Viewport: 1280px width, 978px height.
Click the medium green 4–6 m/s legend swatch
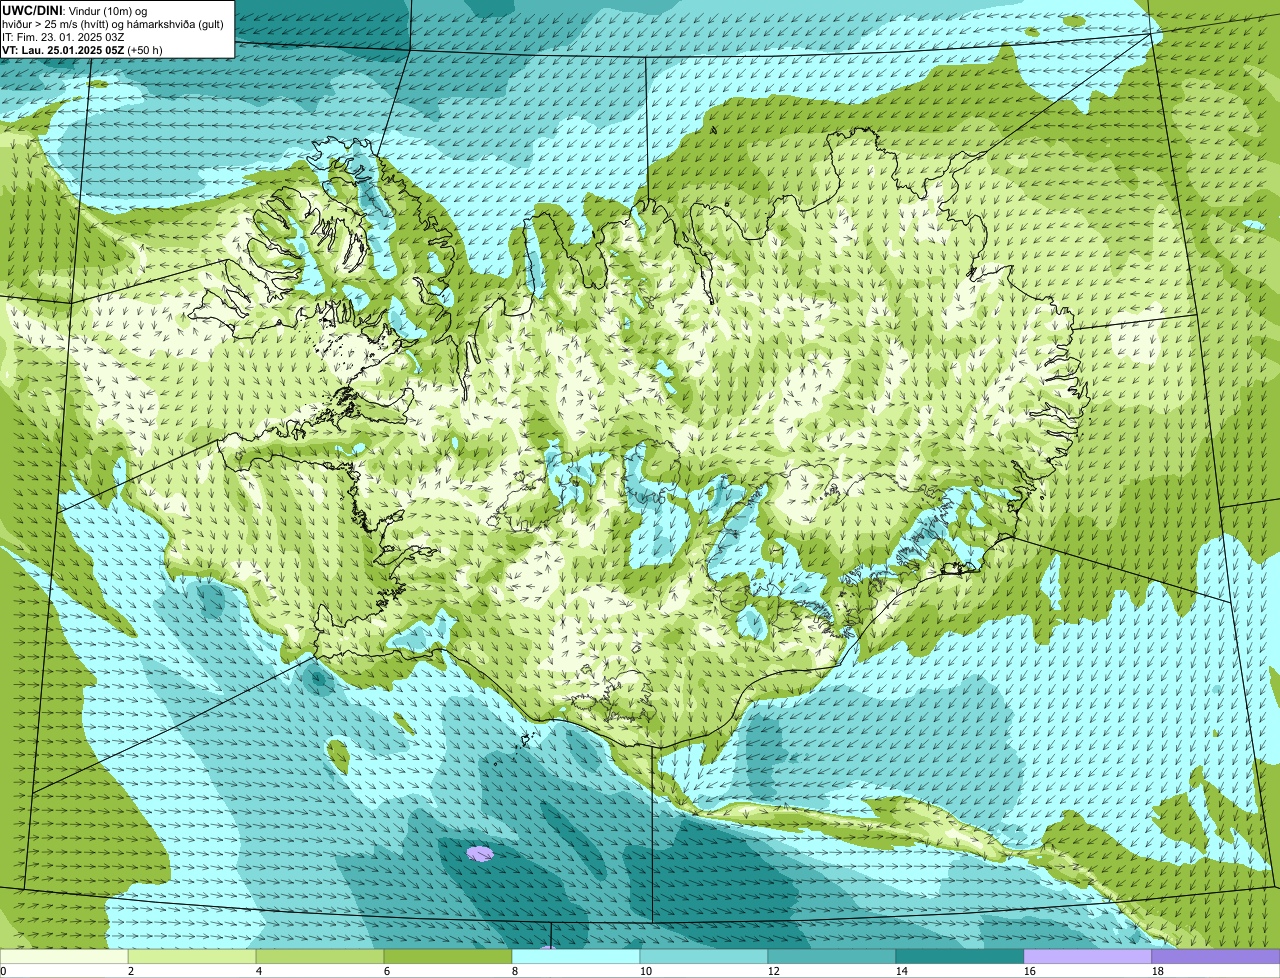320,956
